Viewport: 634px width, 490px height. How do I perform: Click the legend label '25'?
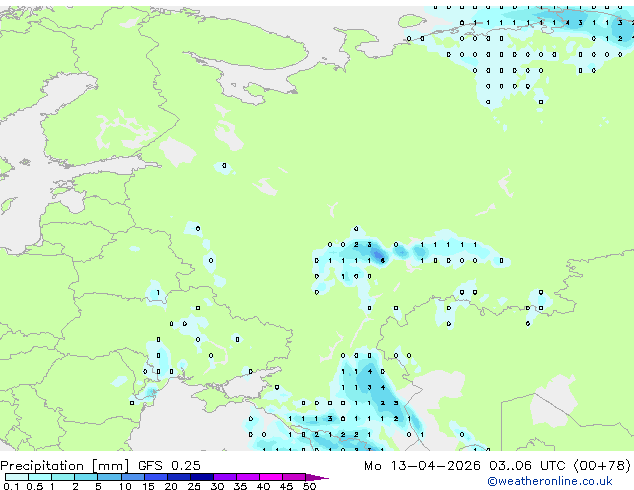(194, 486)
